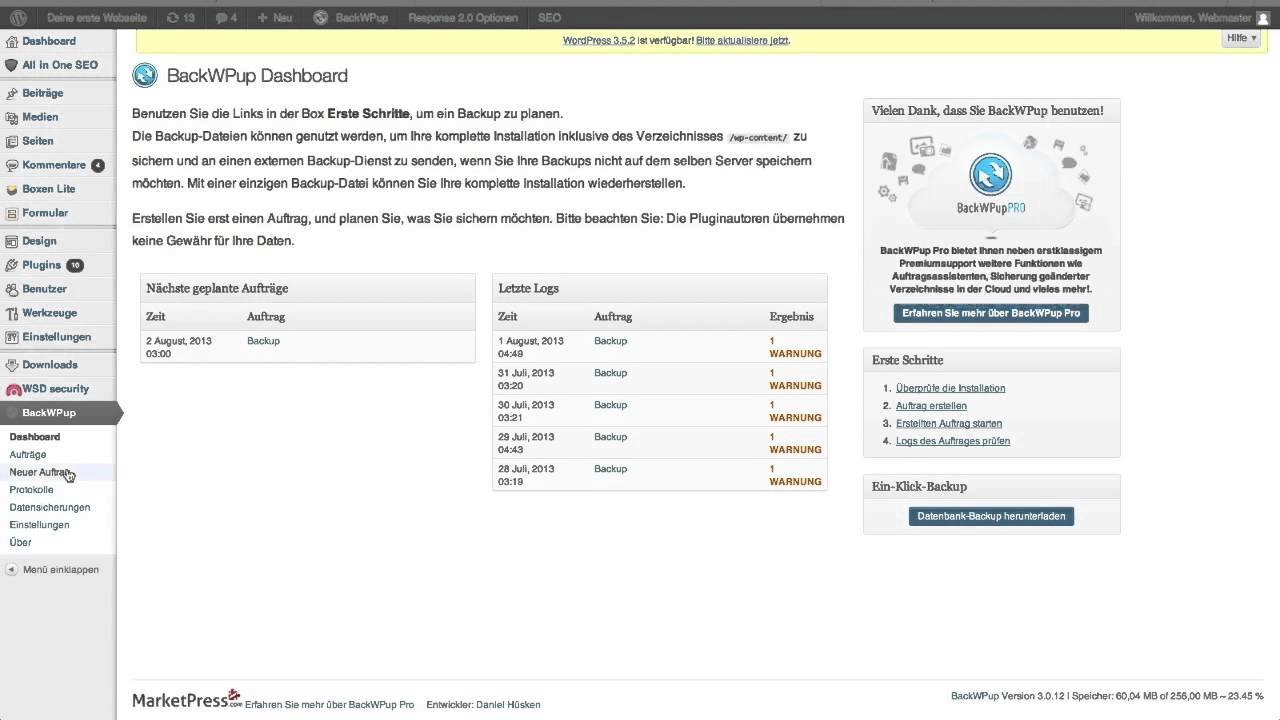Open comments bubble icon in admin bar

(221, 18)
